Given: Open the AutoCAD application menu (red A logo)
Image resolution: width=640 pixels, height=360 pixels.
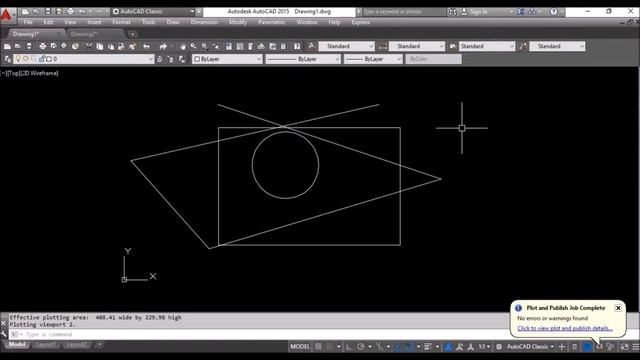Looking at the screenshot, I should click(7, 15).
